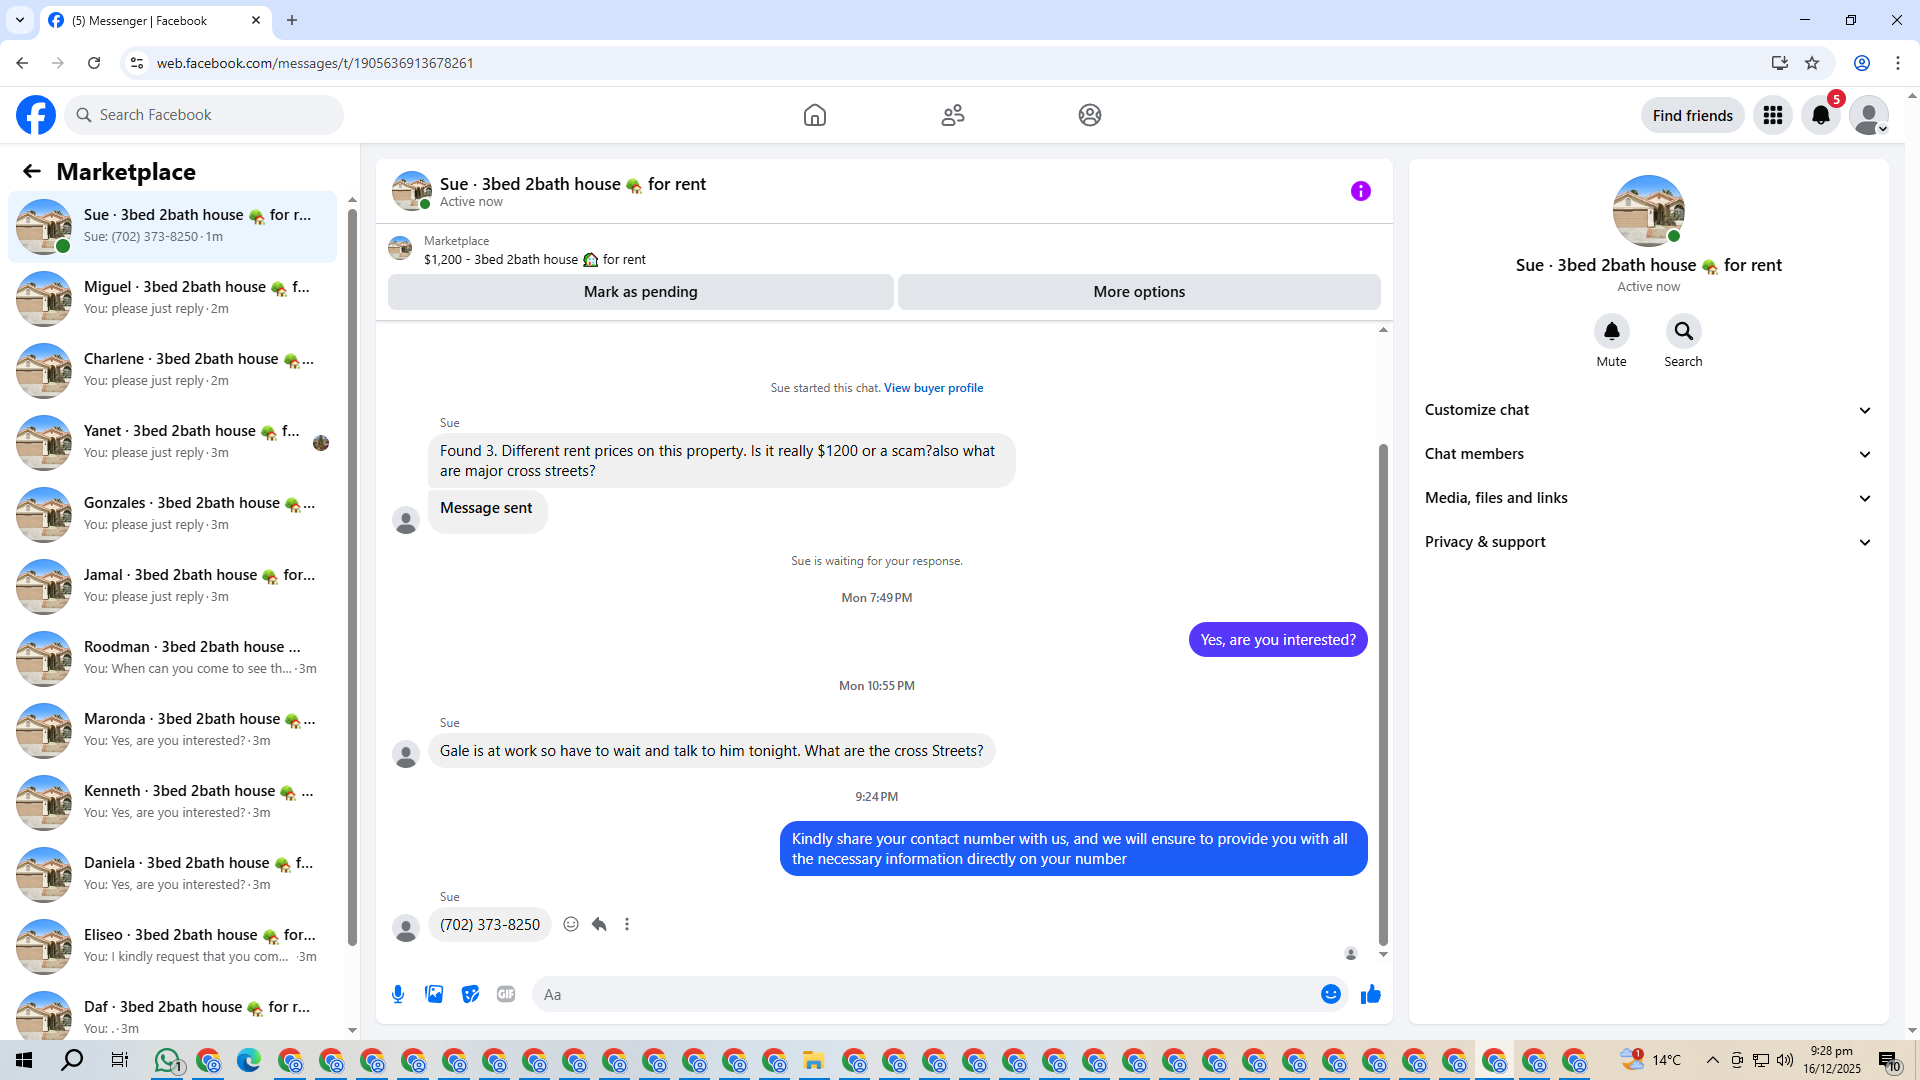Viewport: 1920px width, 1080px height.
Task: Open the Groups icon in top navigation
Action: (x=1090, y=115)
